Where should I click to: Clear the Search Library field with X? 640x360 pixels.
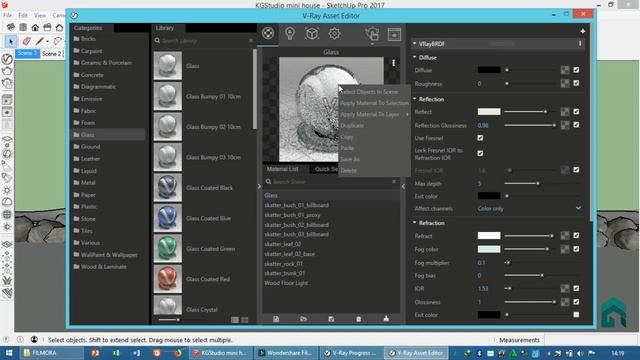tap(251, 40)
